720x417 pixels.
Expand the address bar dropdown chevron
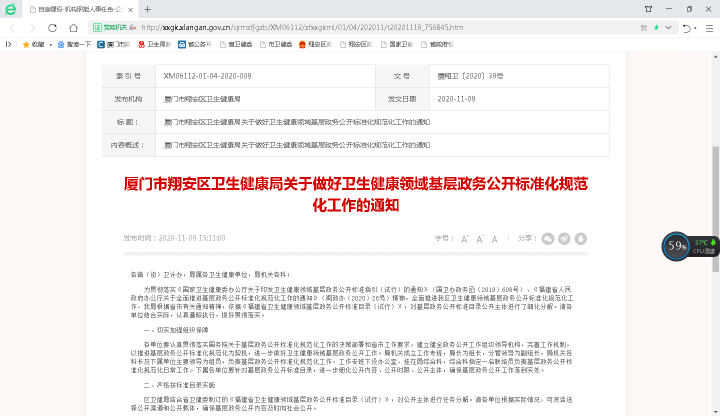pyautogui.click(x=669, y=28)
